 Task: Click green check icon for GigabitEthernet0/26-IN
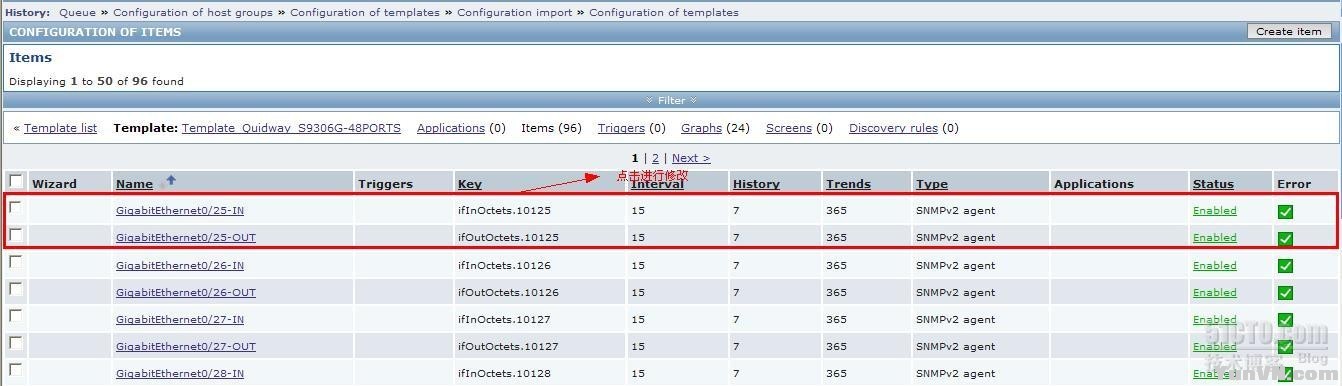coord(1285,266)
